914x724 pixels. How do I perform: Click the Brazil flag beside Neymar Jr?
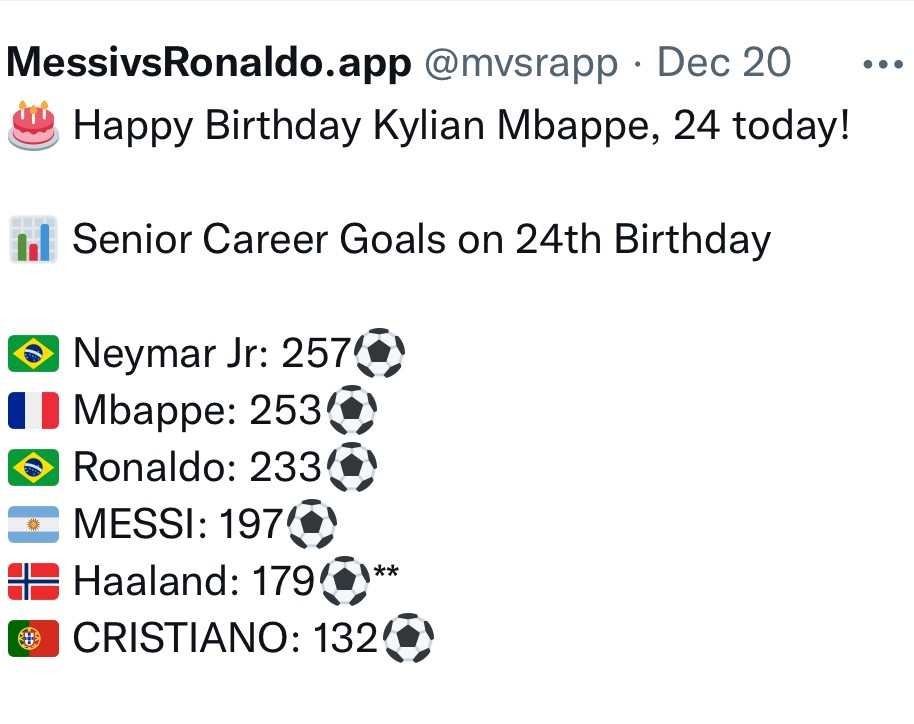33,353
